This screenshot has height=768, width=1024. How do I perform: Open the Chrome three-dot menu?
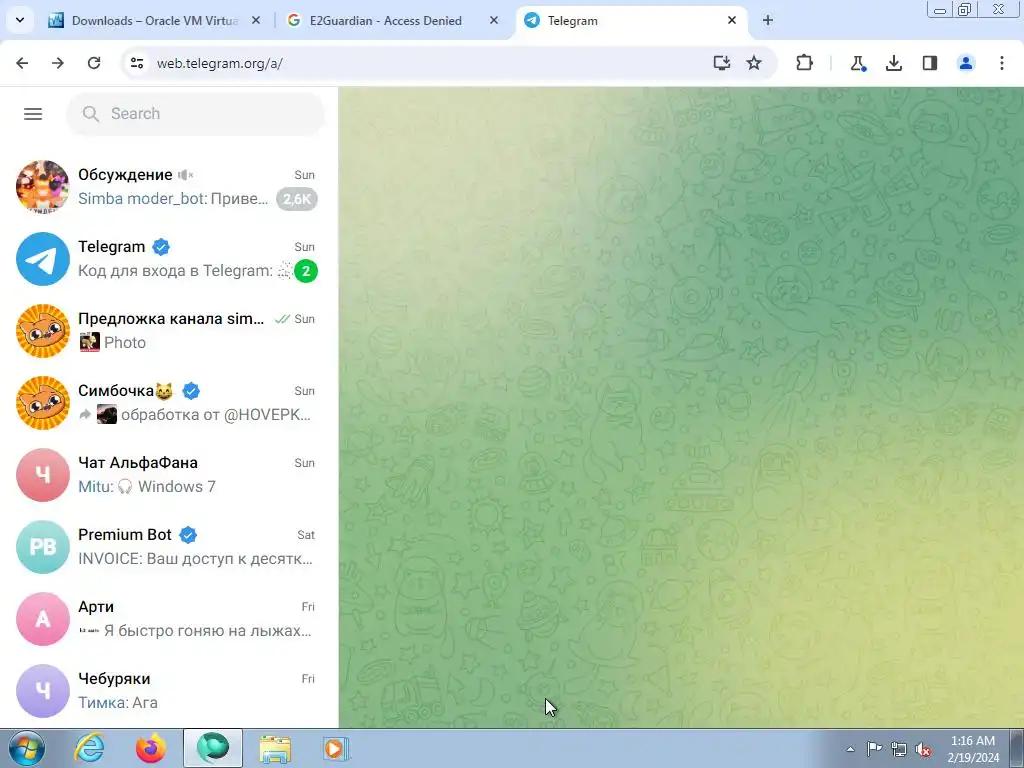click(x=1002, y=63)
